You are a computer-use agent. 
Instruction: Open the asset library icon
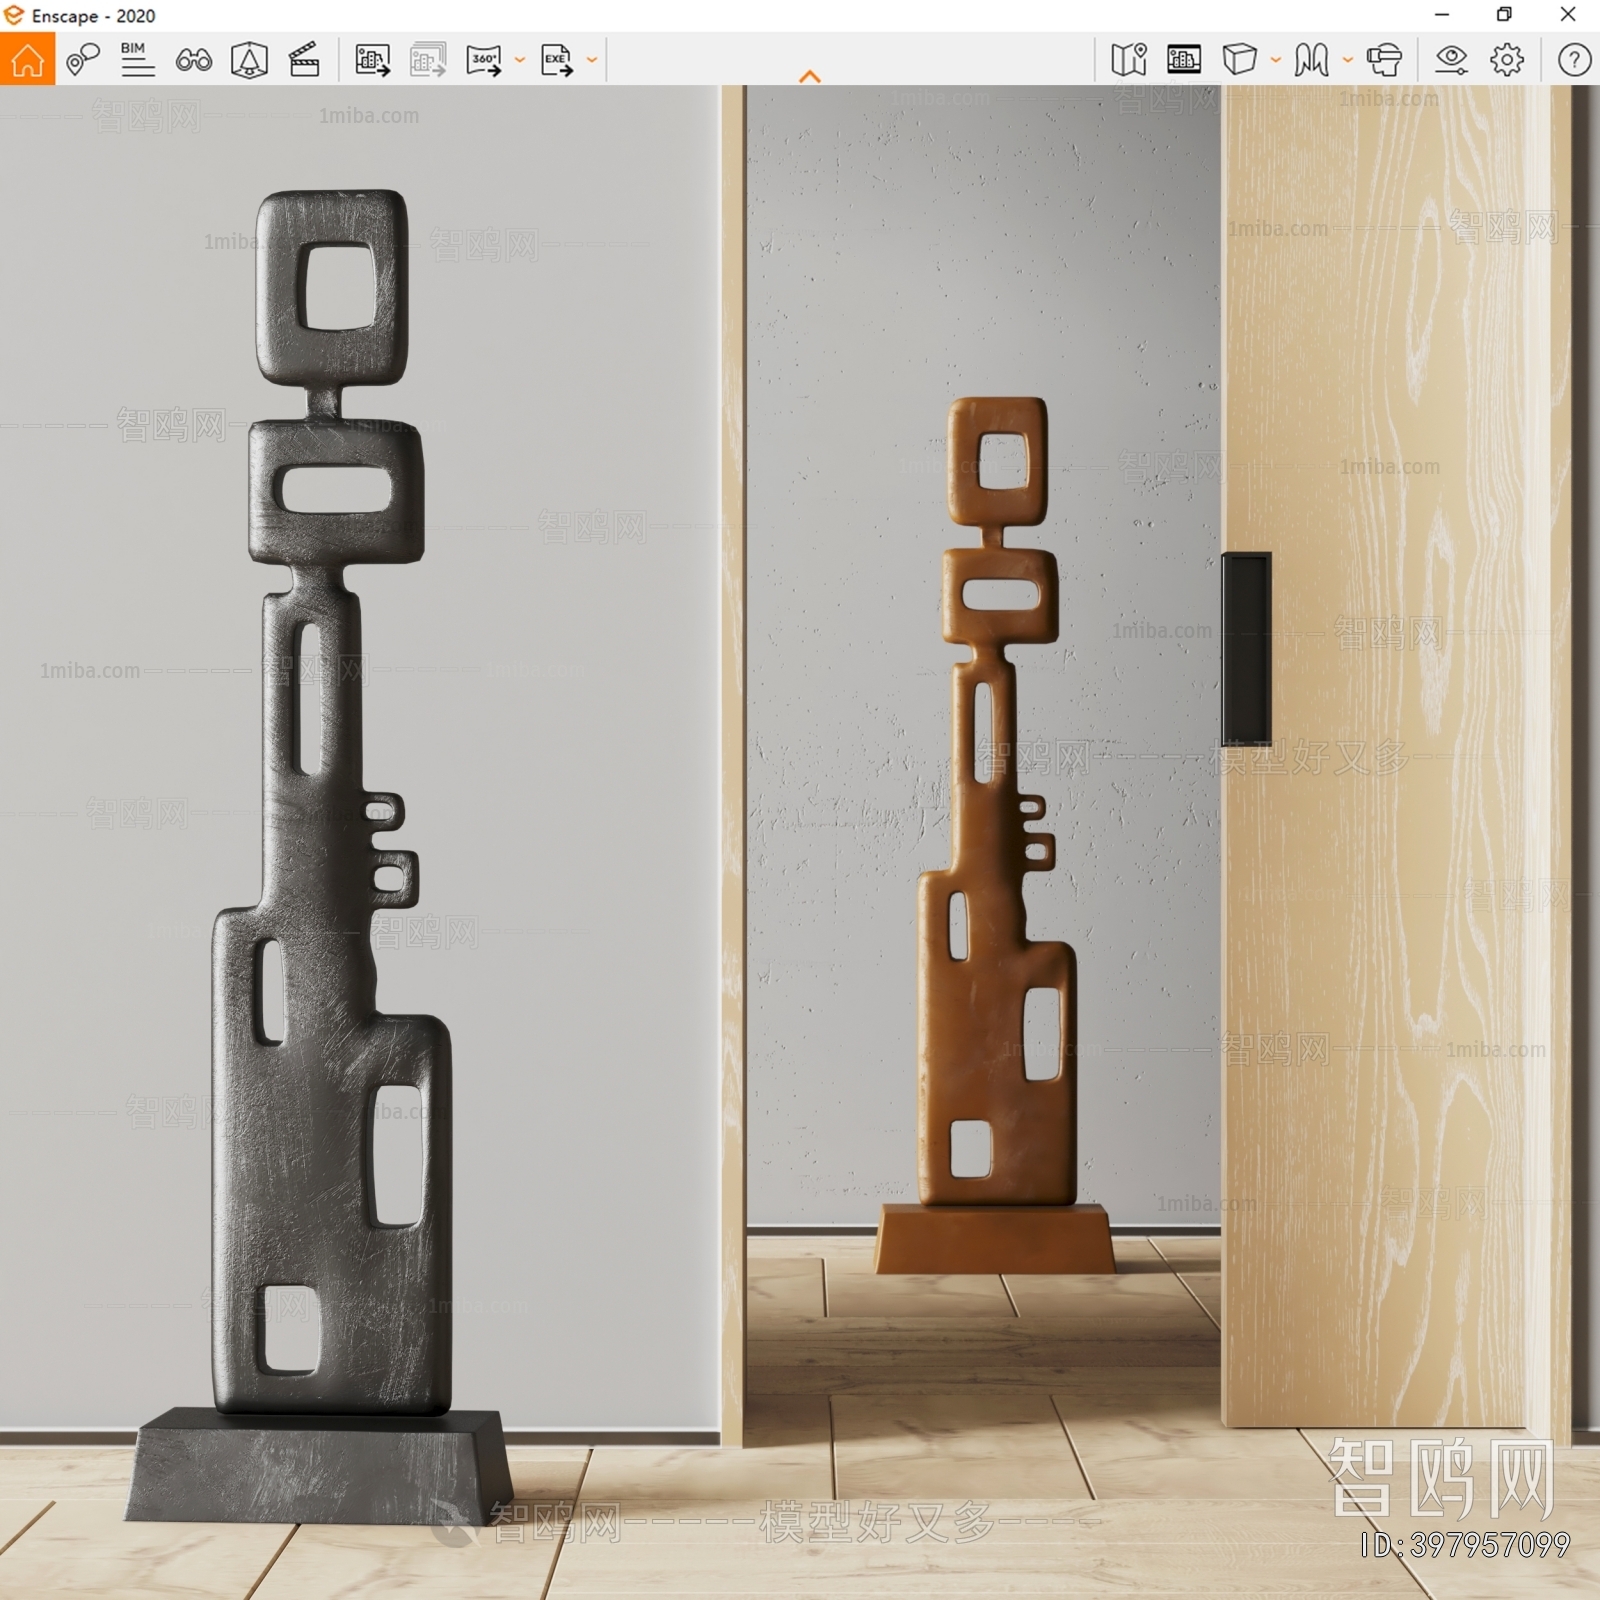coord(1184,60)
